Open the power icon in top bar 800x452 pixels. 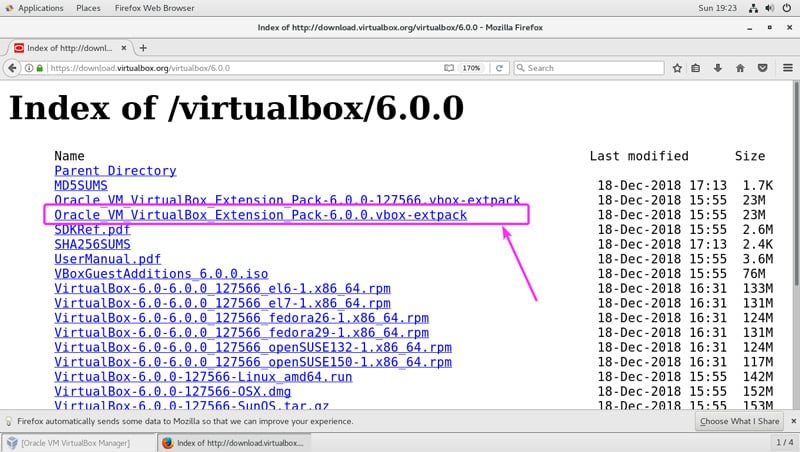787,8
